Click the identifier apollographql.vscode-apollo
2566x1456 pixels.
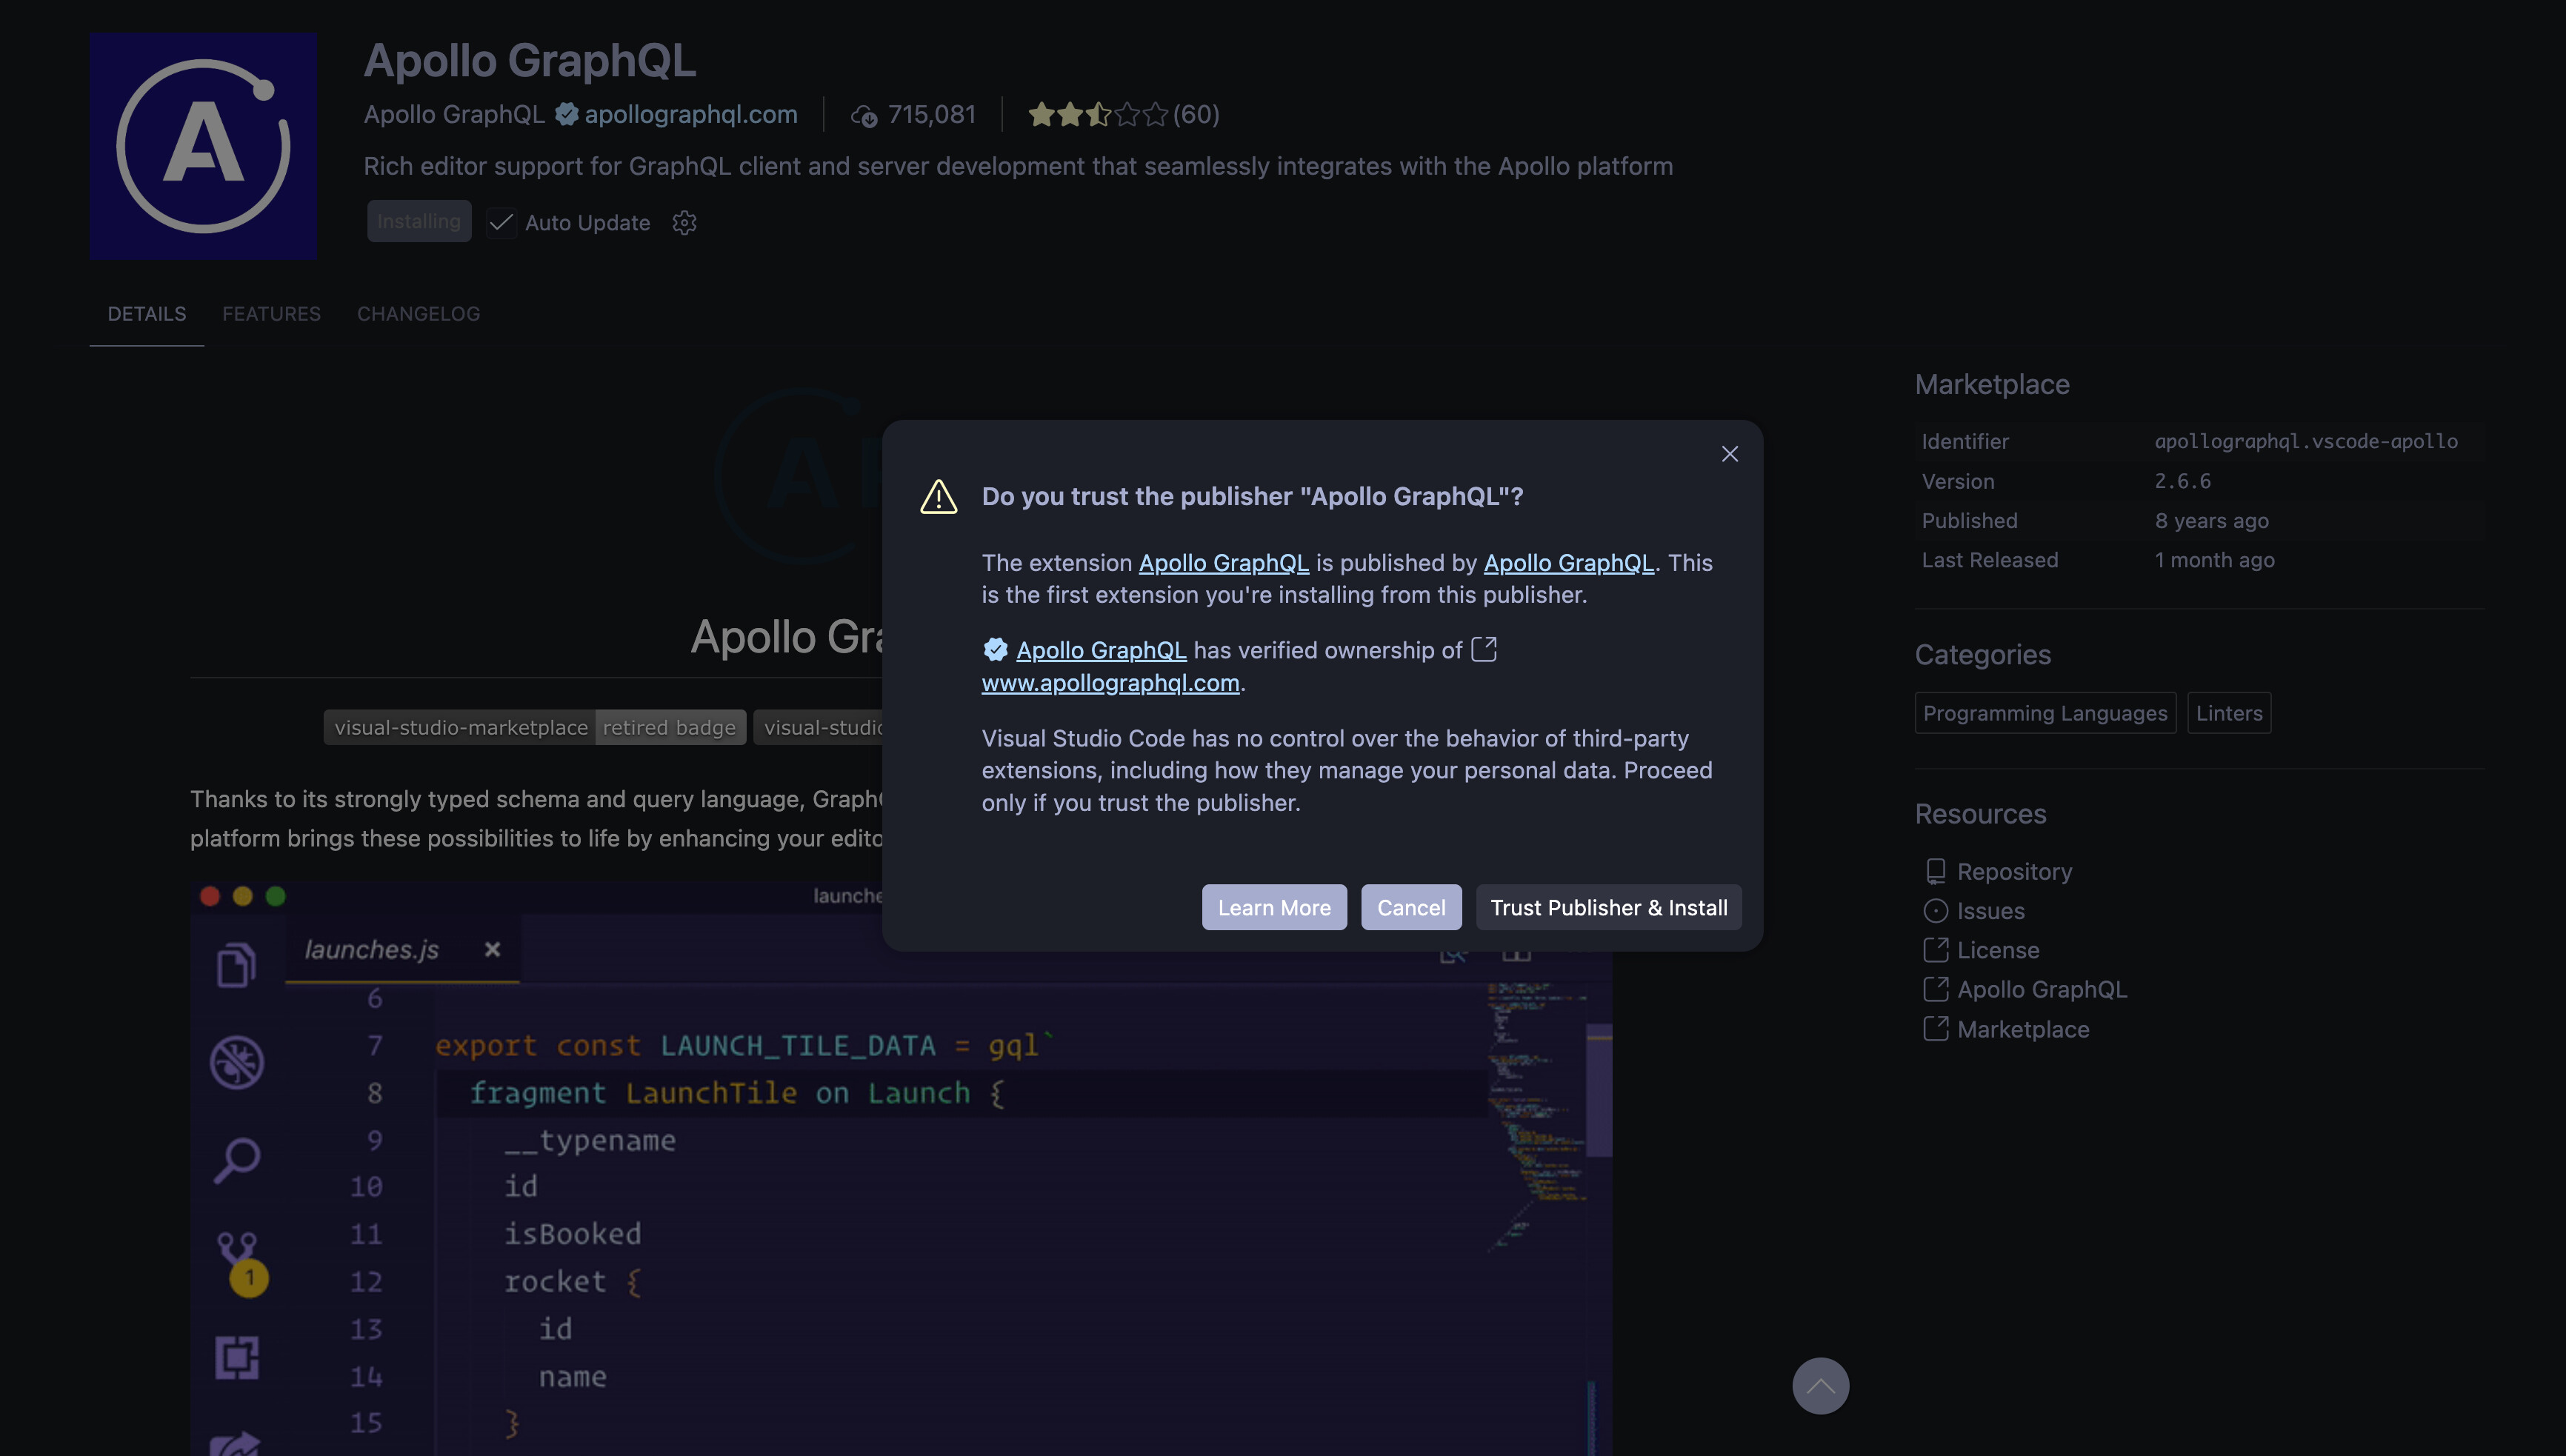2306,441
